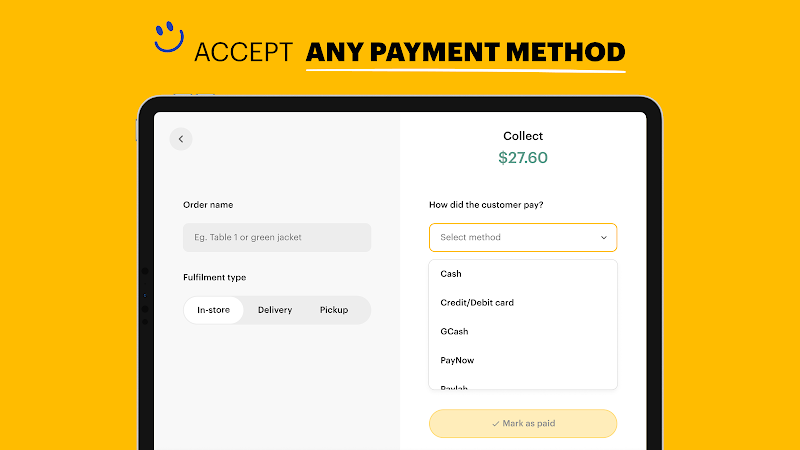
Task: Click the Collect heading
Action: pyautogui.click(x=523, y=136)
